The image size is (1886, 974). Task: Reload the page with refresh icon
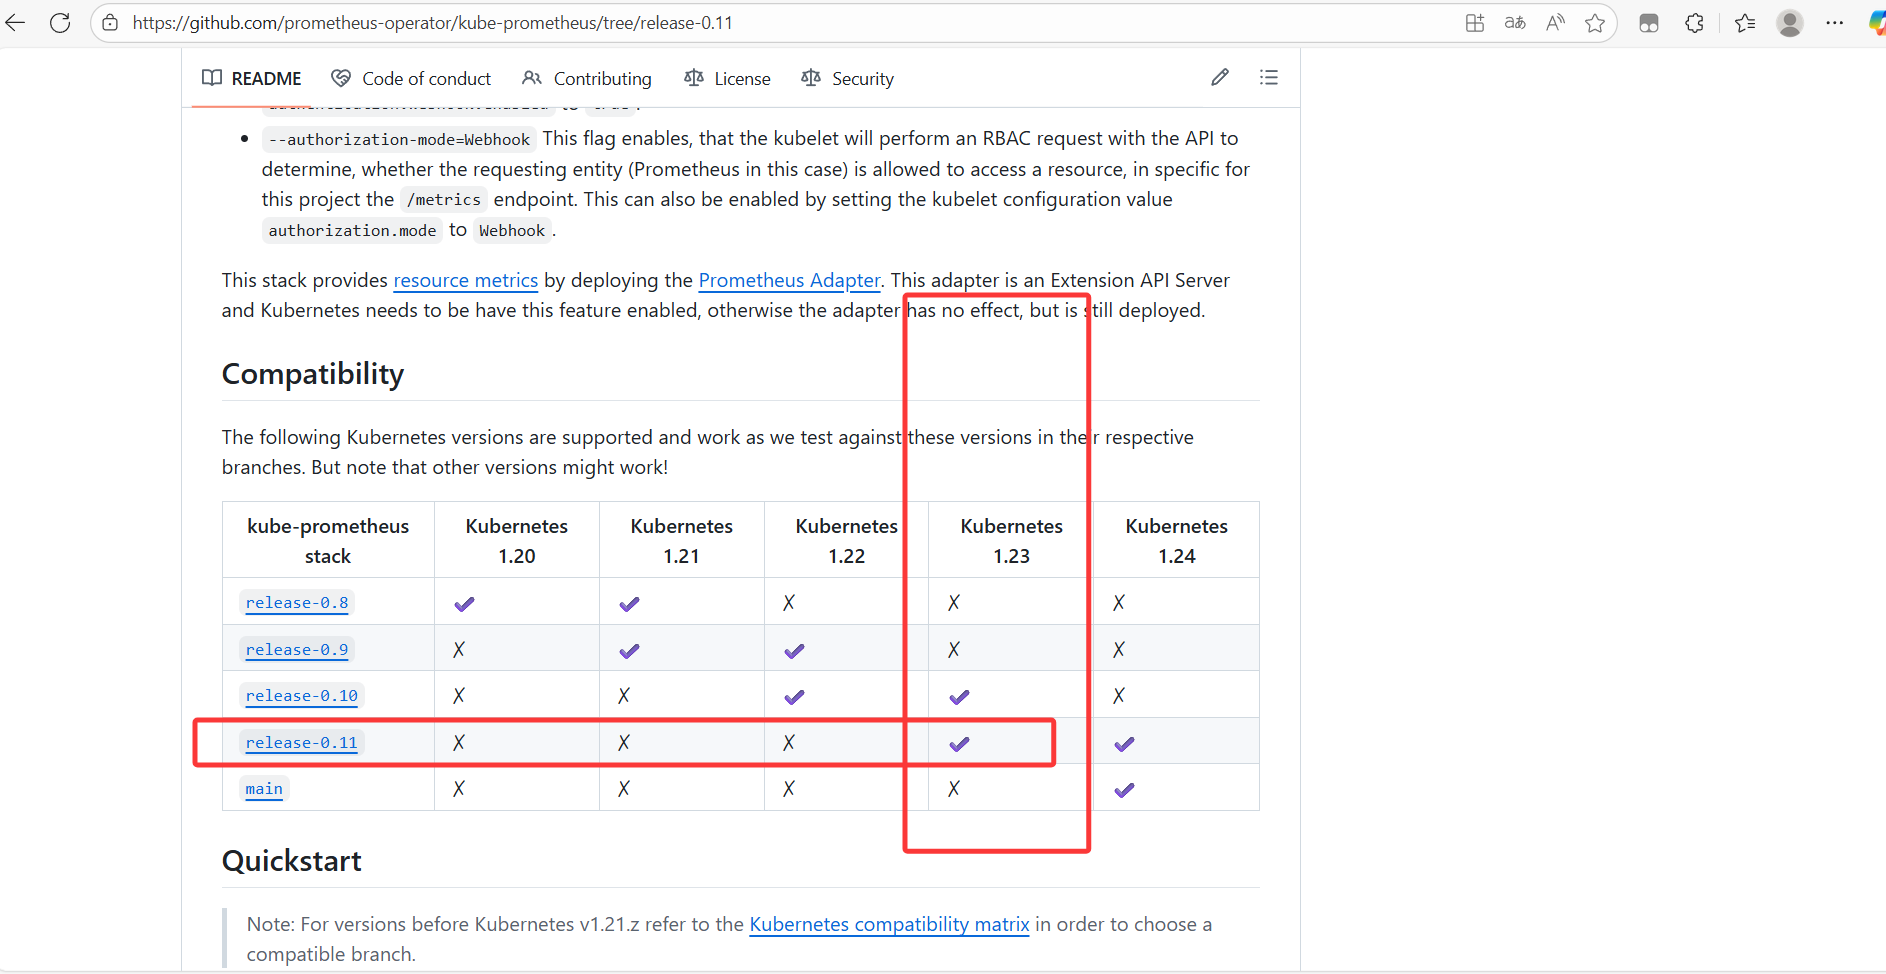coord(60,23)
